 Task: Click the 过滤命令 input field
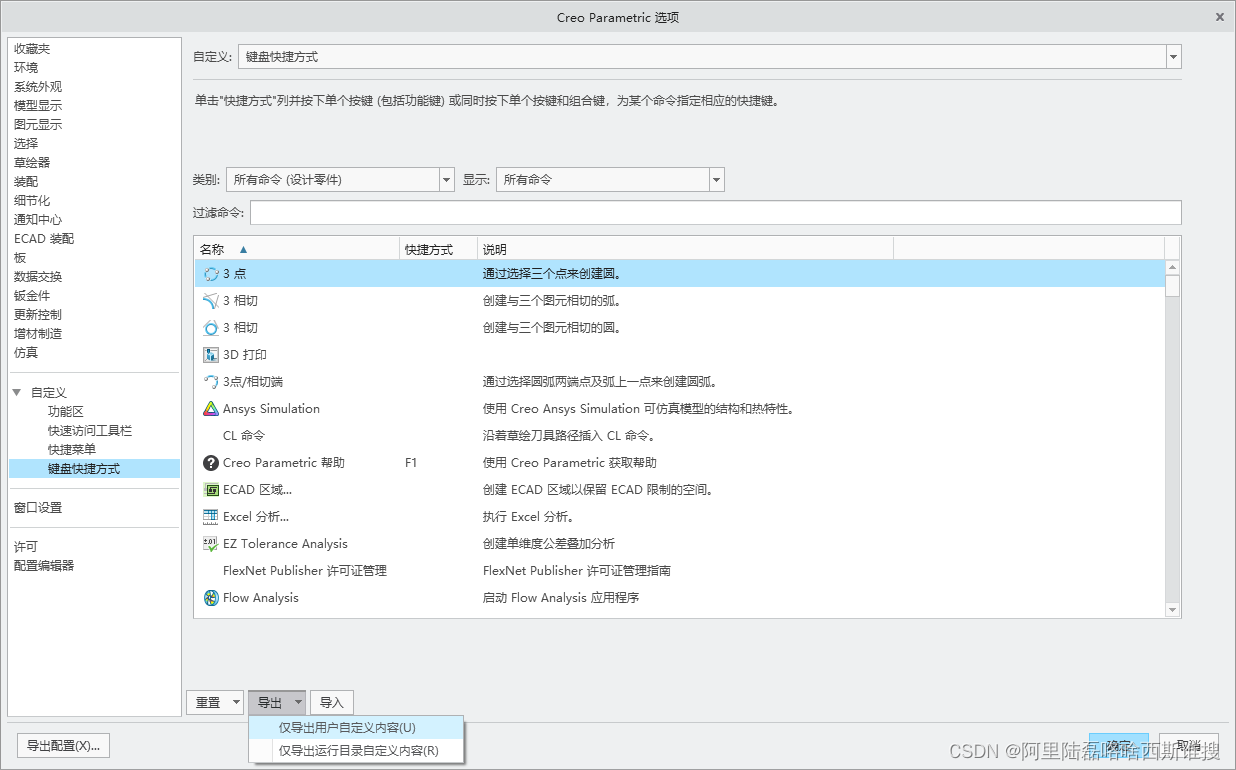coord(716,213)
